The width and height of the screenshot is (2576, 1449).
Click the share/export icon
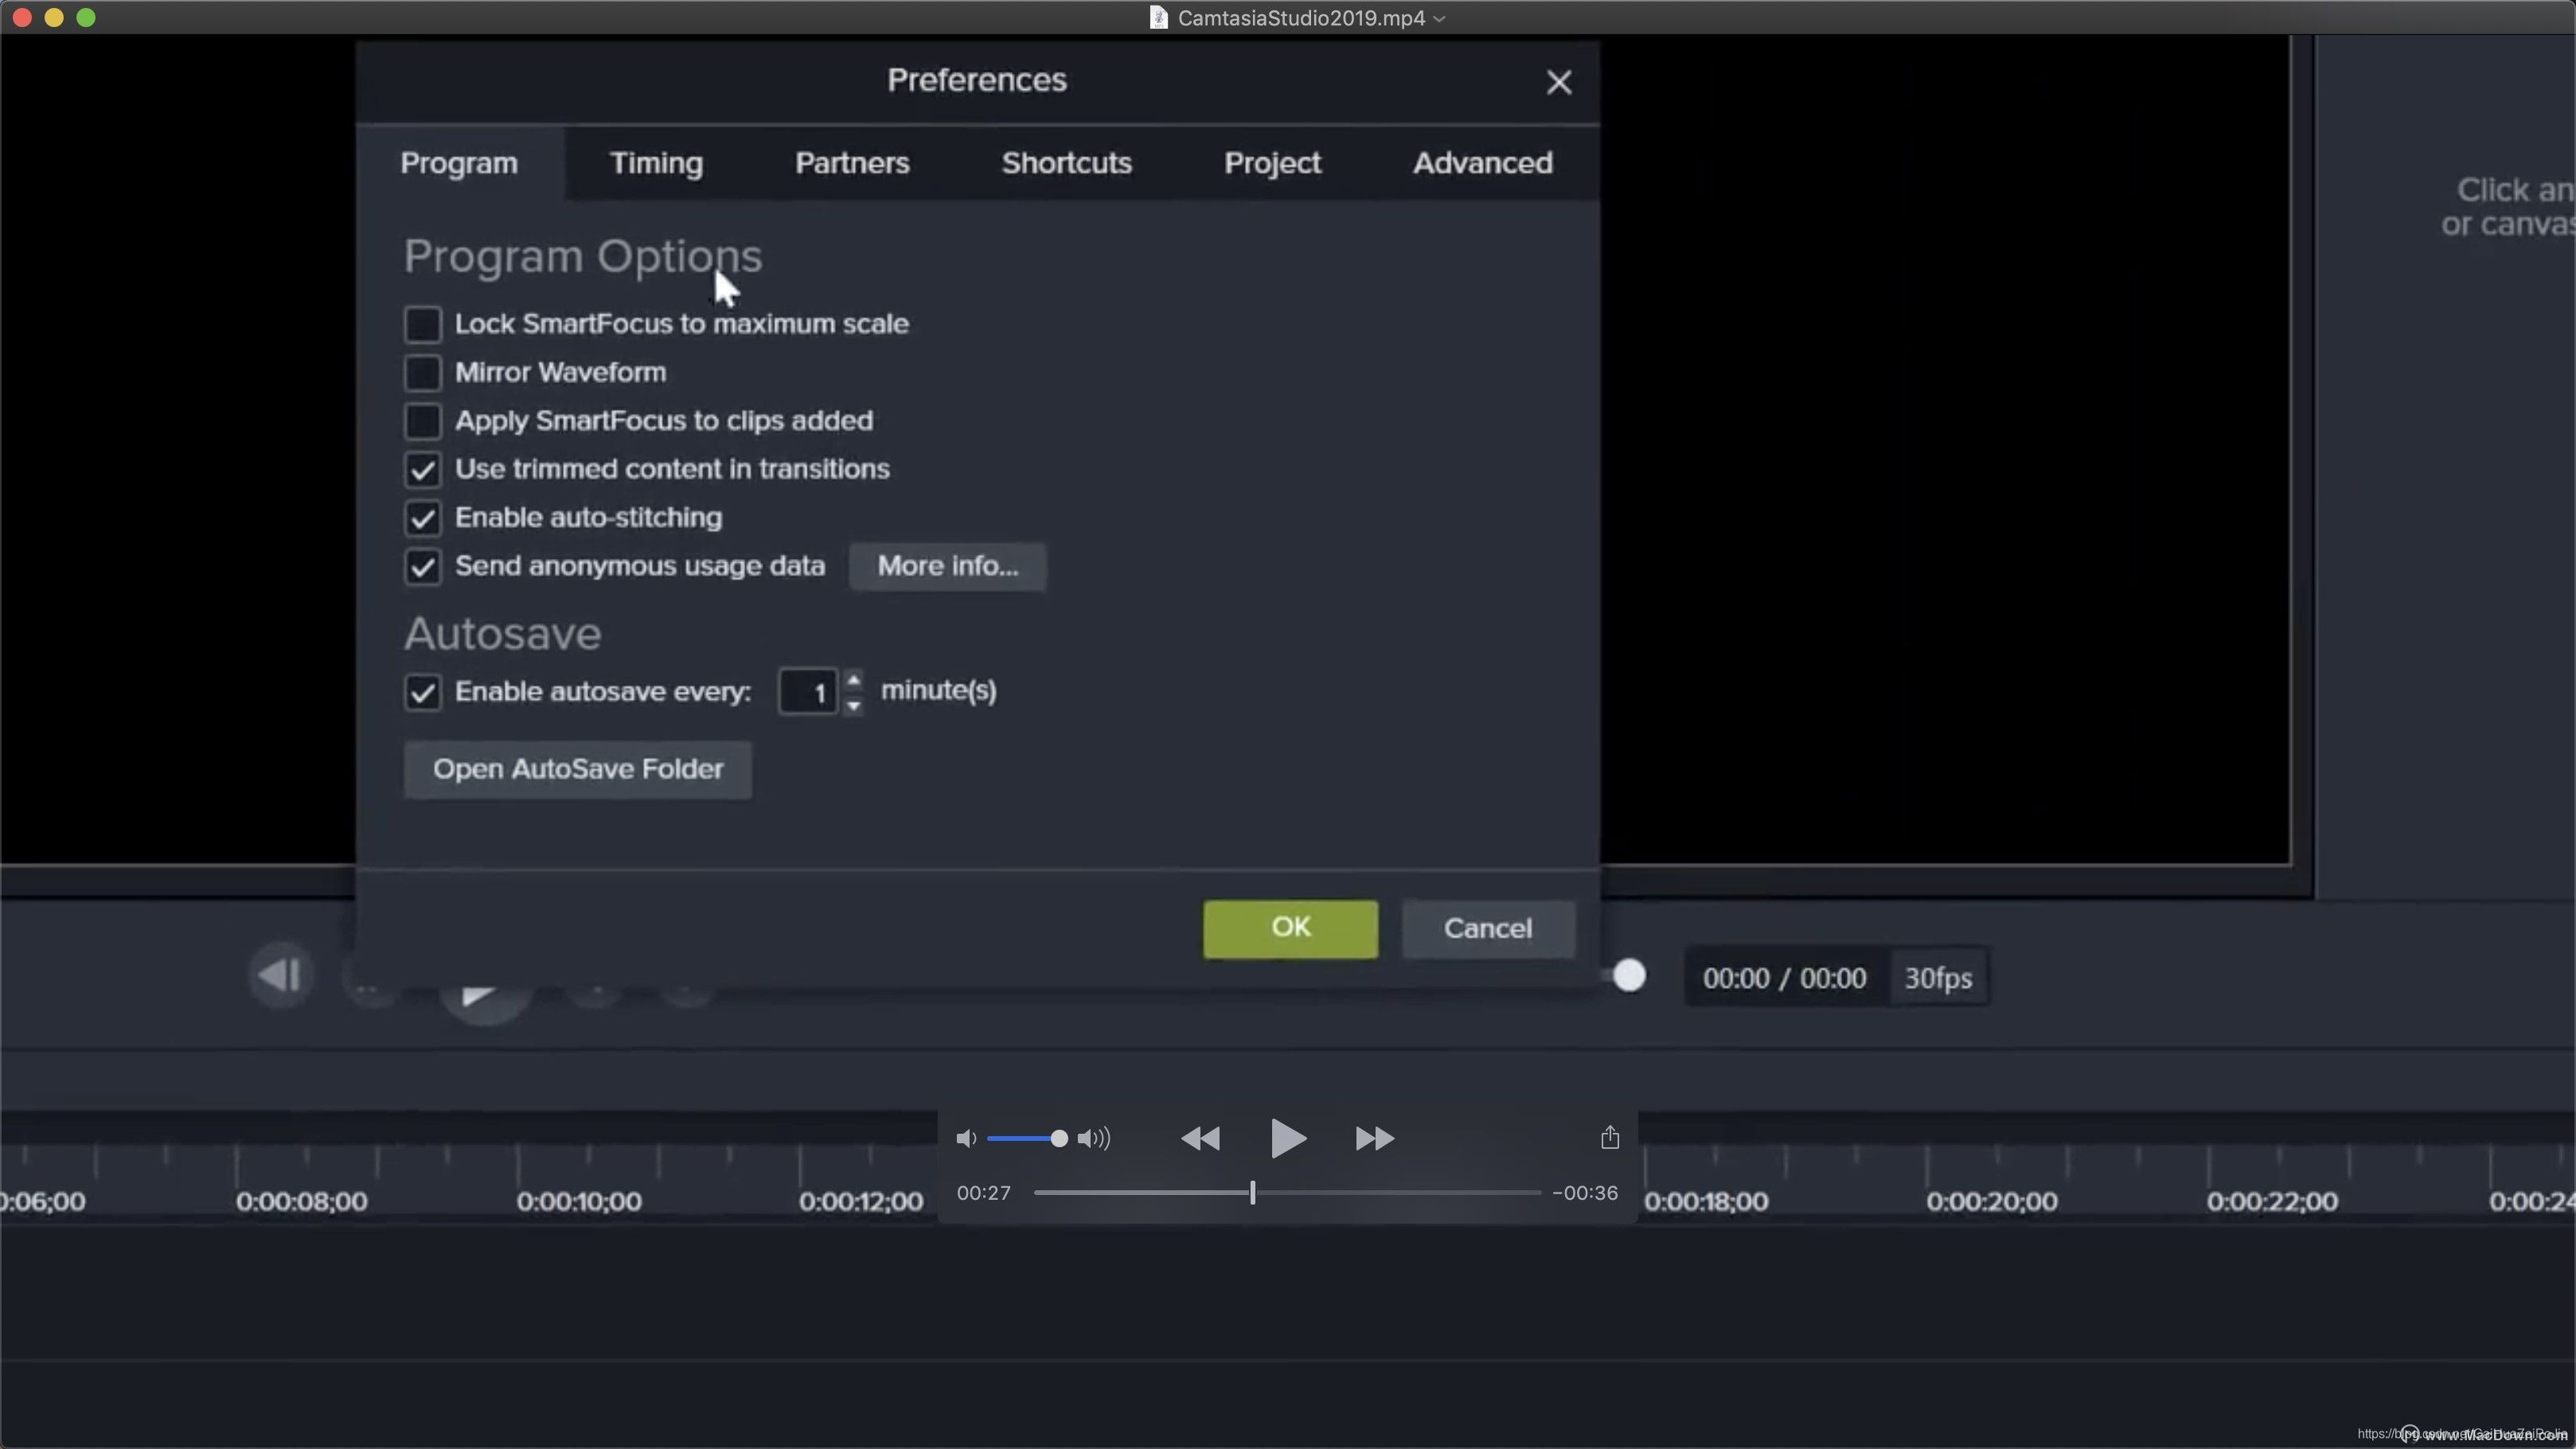(x=1608, y=1138)
